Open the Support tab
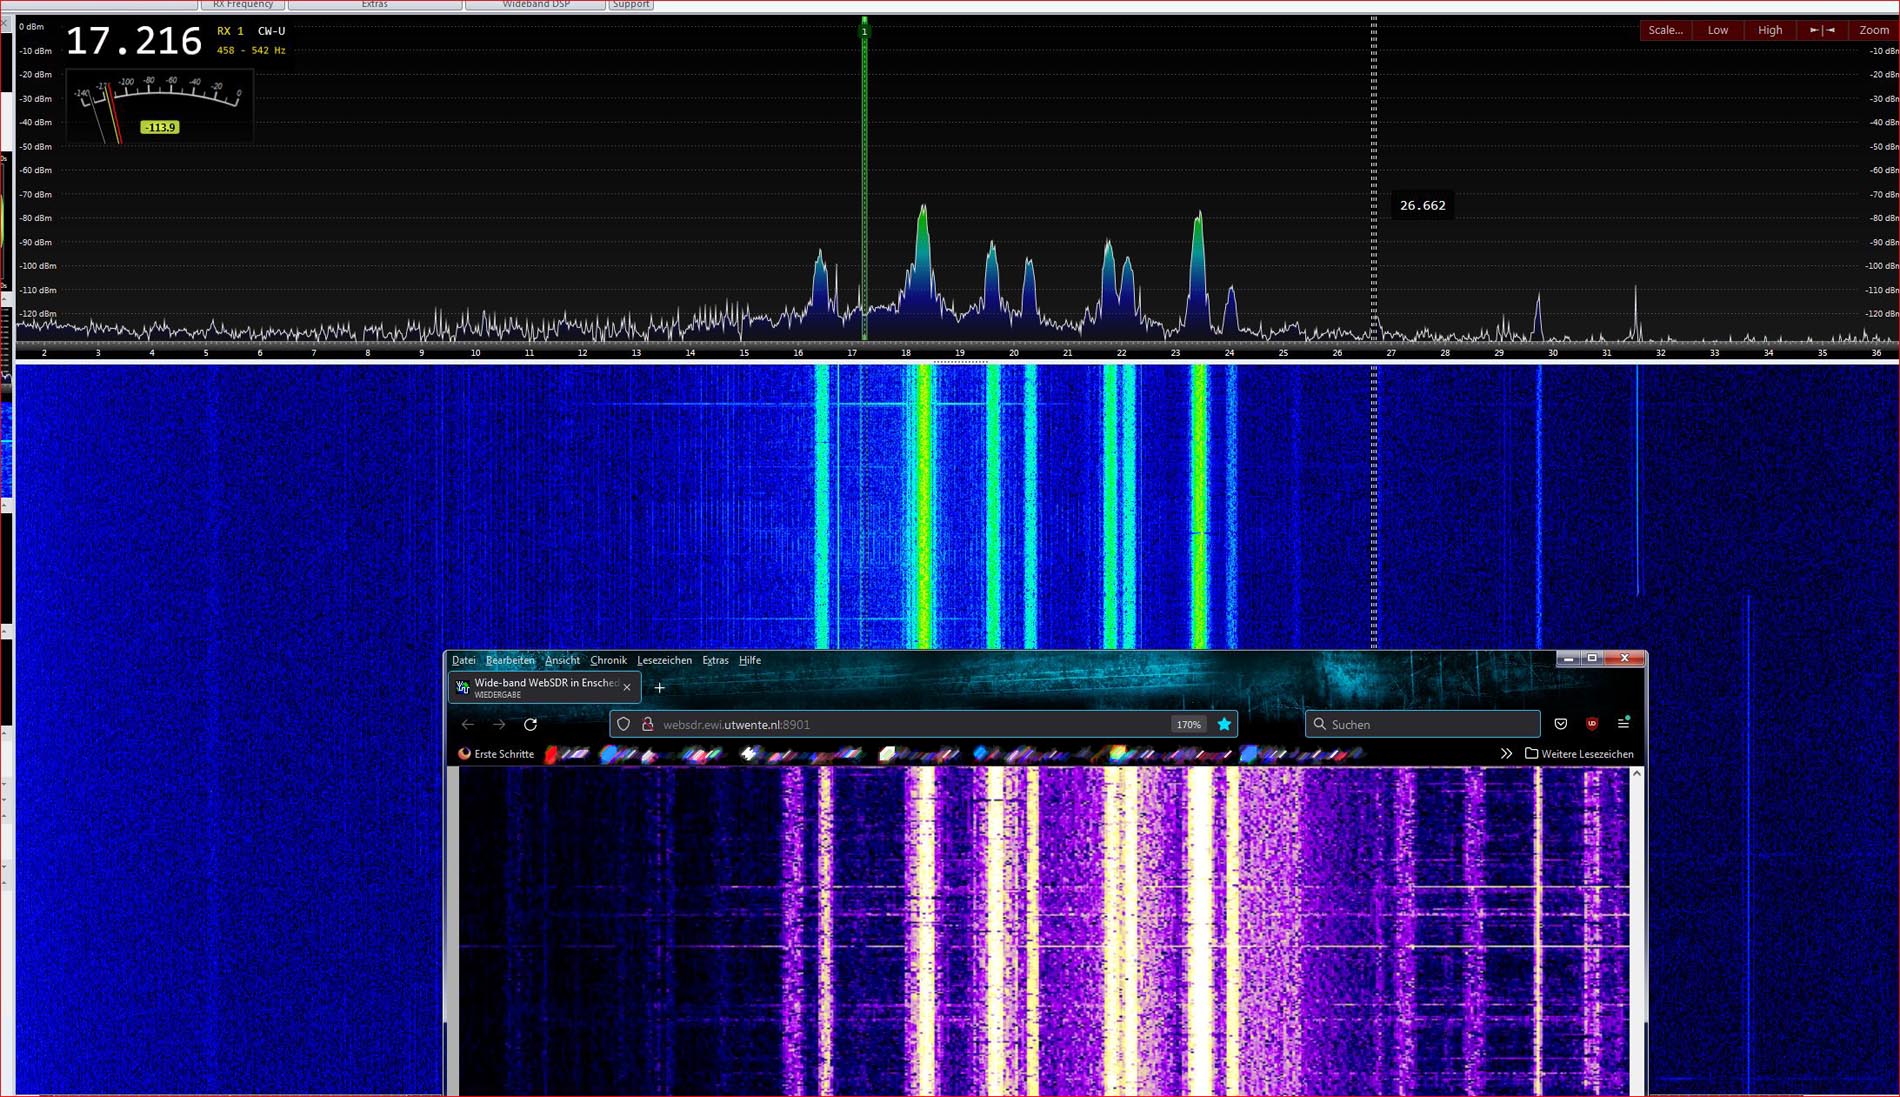 [631, 5]
